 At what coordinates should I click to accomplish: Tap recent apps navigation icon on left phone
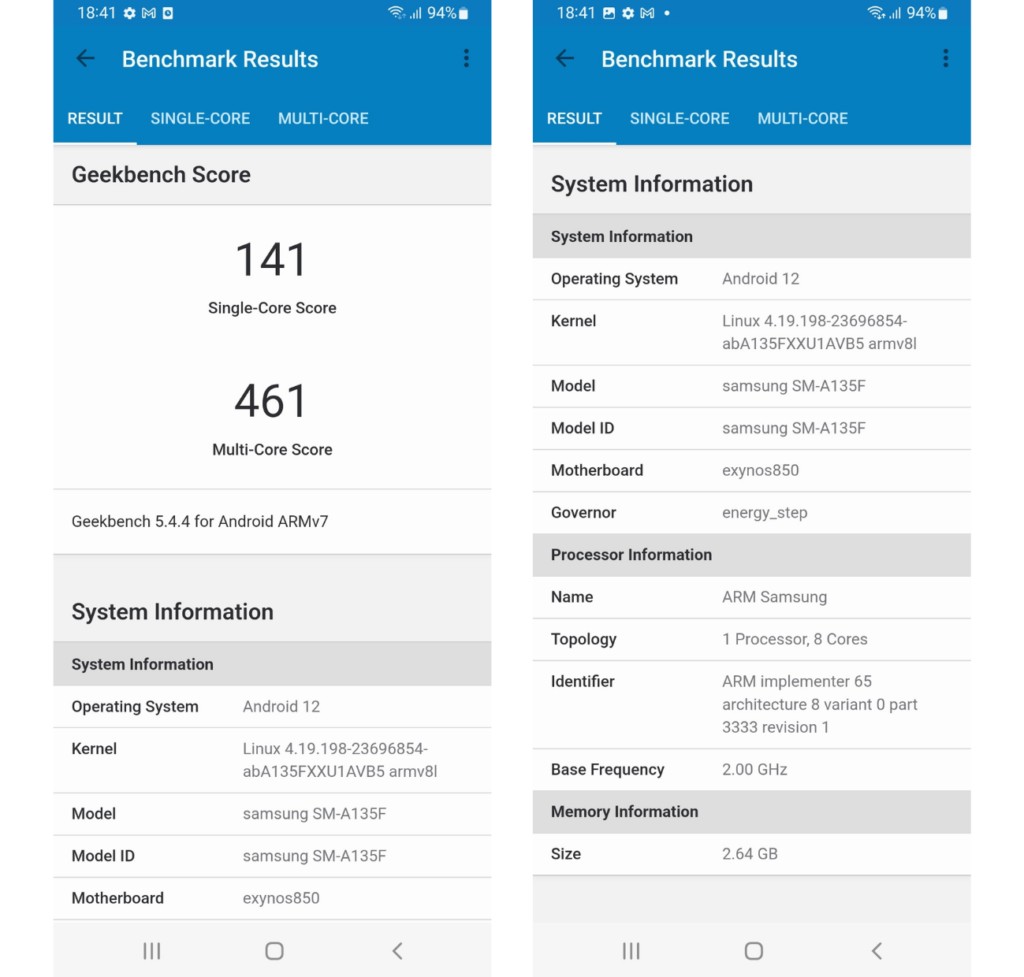pos(152,951)
